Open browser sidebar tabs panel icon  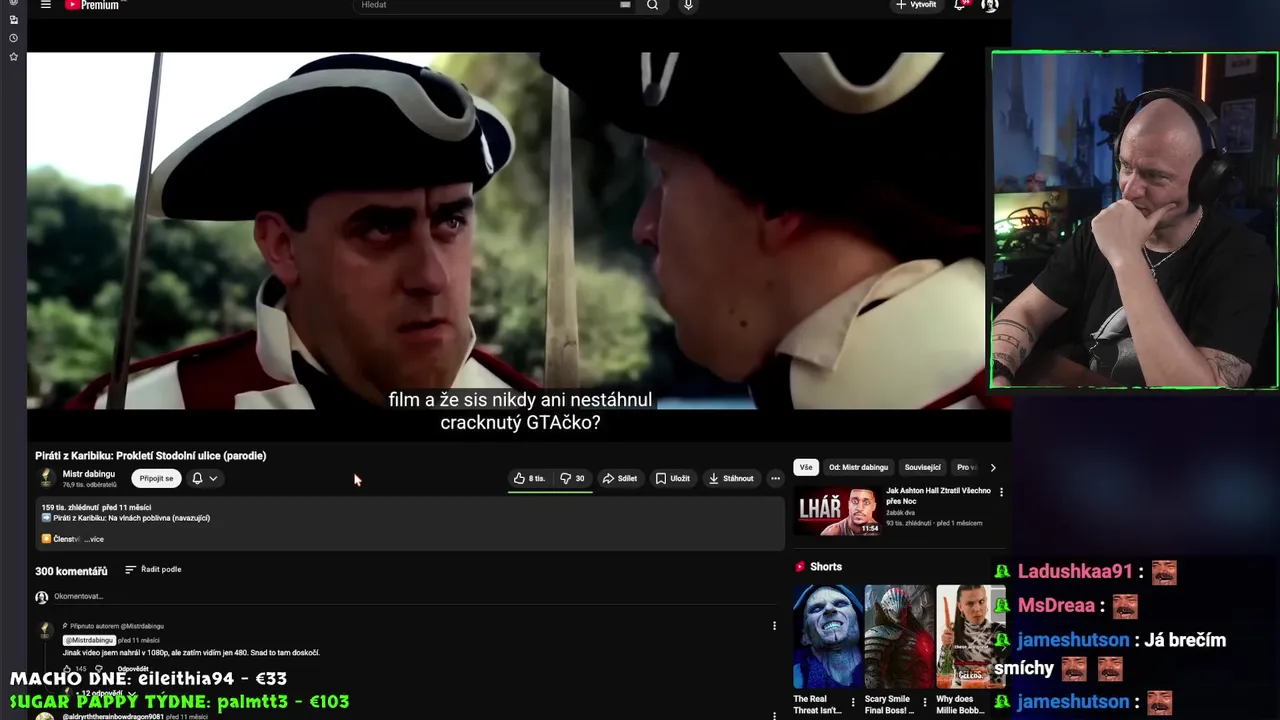pyautogui.click(x=13, y=20)
